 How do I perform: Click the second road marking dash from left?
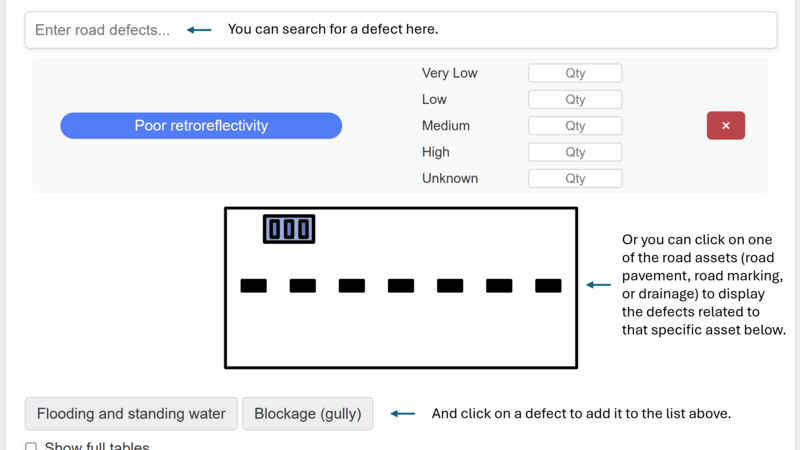pyautogui.click(x=303, y=286)
